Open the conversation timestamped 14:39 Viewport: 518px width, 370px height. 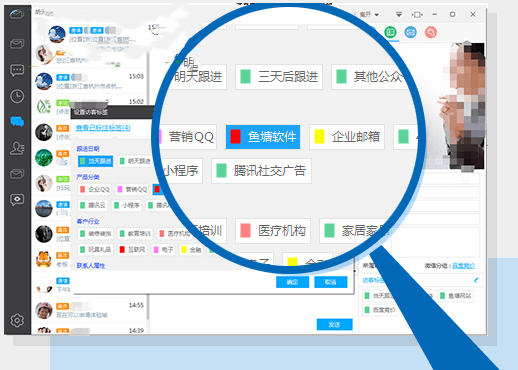89,330
